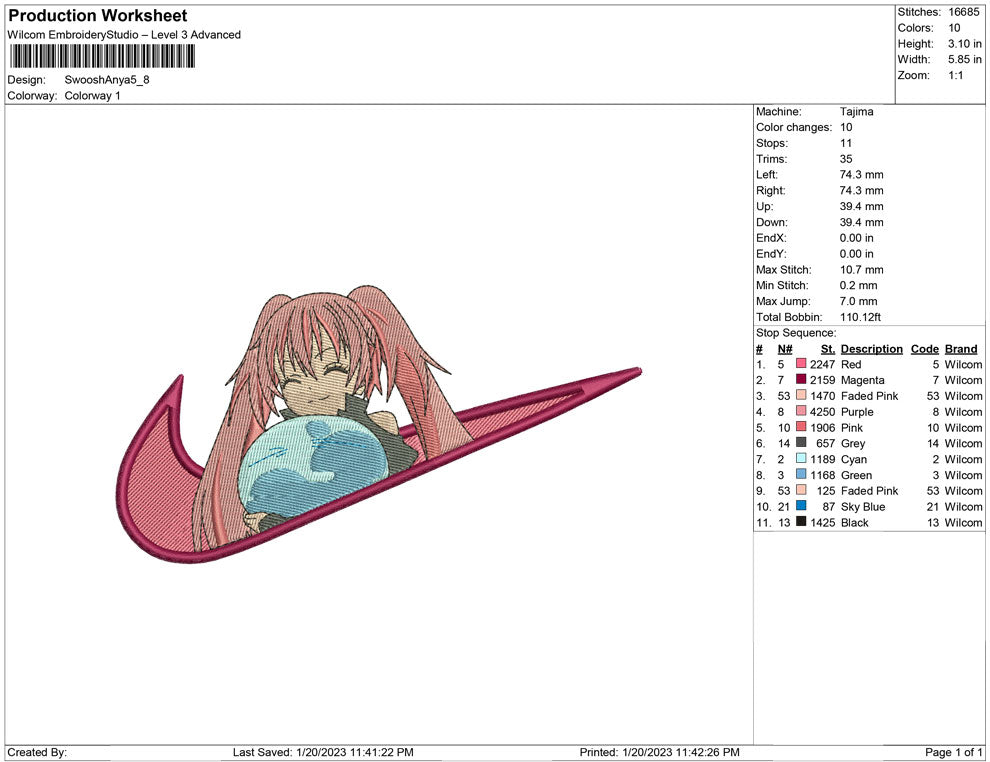Click the Magenta color swatch in row 2

(801, 379)
